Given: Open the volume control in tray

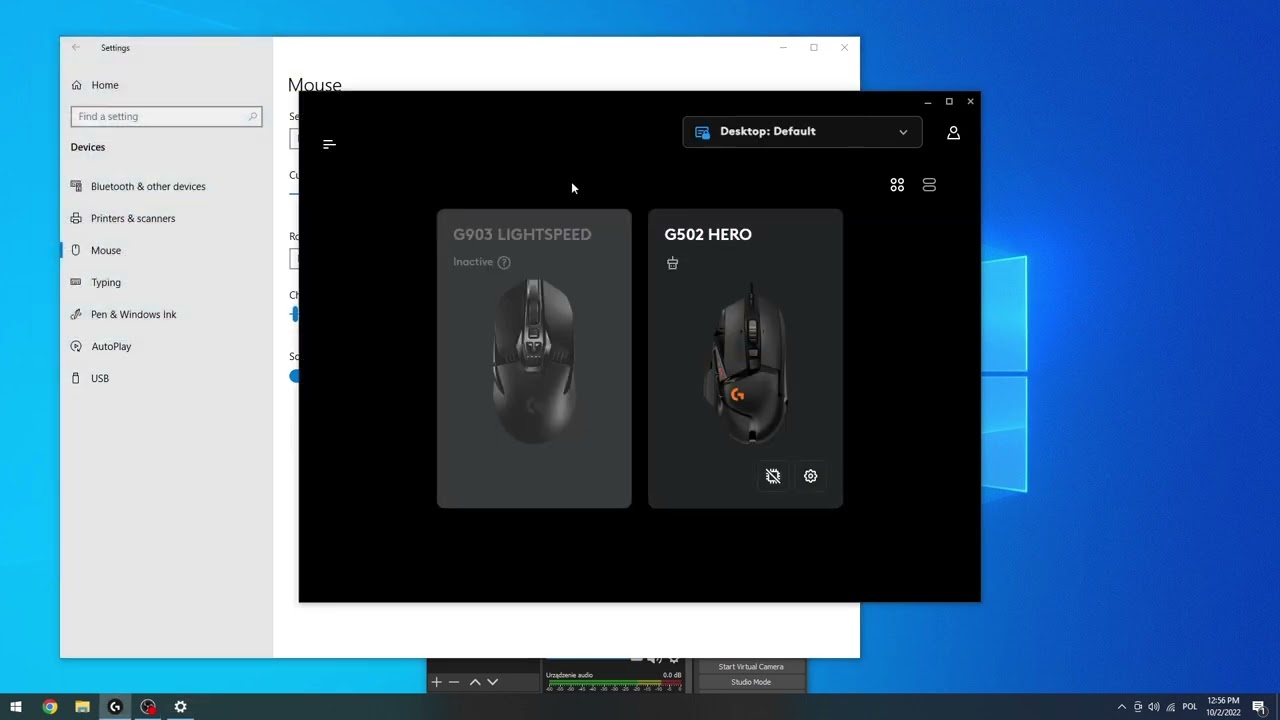Looking at the screenshot, I should tap(1154, 707).
